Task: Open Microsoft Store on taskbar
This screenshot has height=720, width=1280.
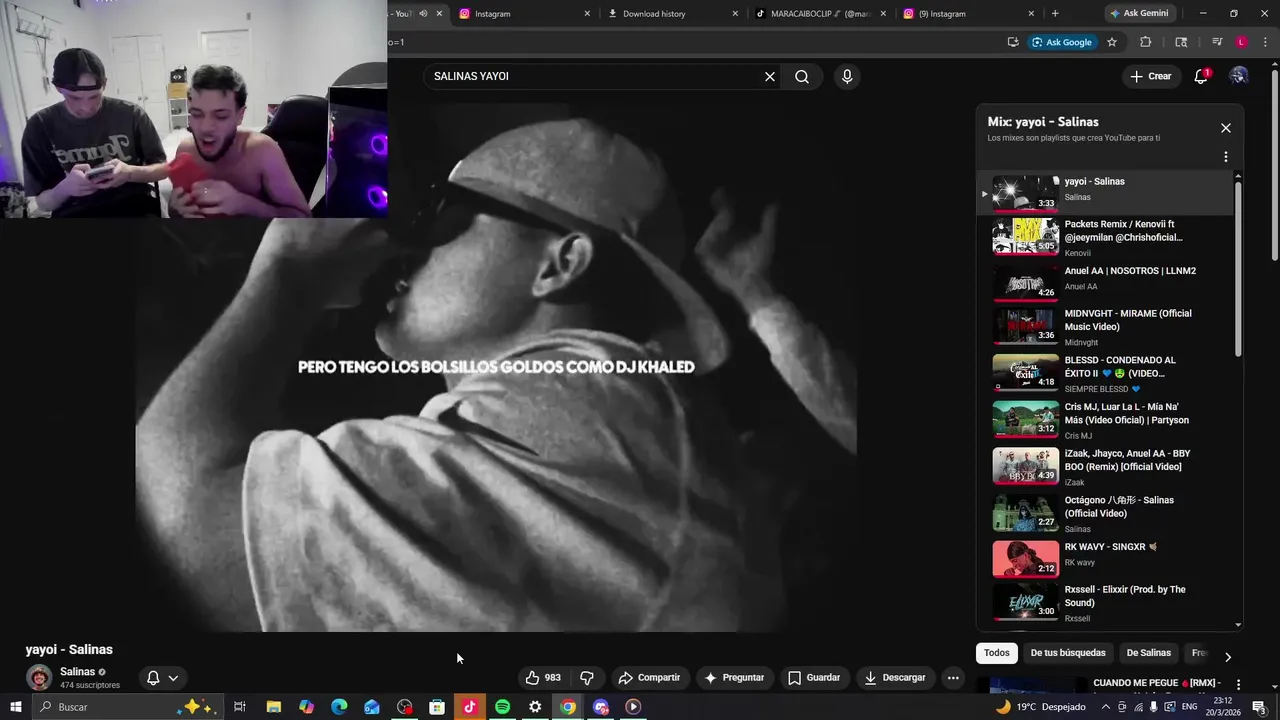Action: (437, 707)
